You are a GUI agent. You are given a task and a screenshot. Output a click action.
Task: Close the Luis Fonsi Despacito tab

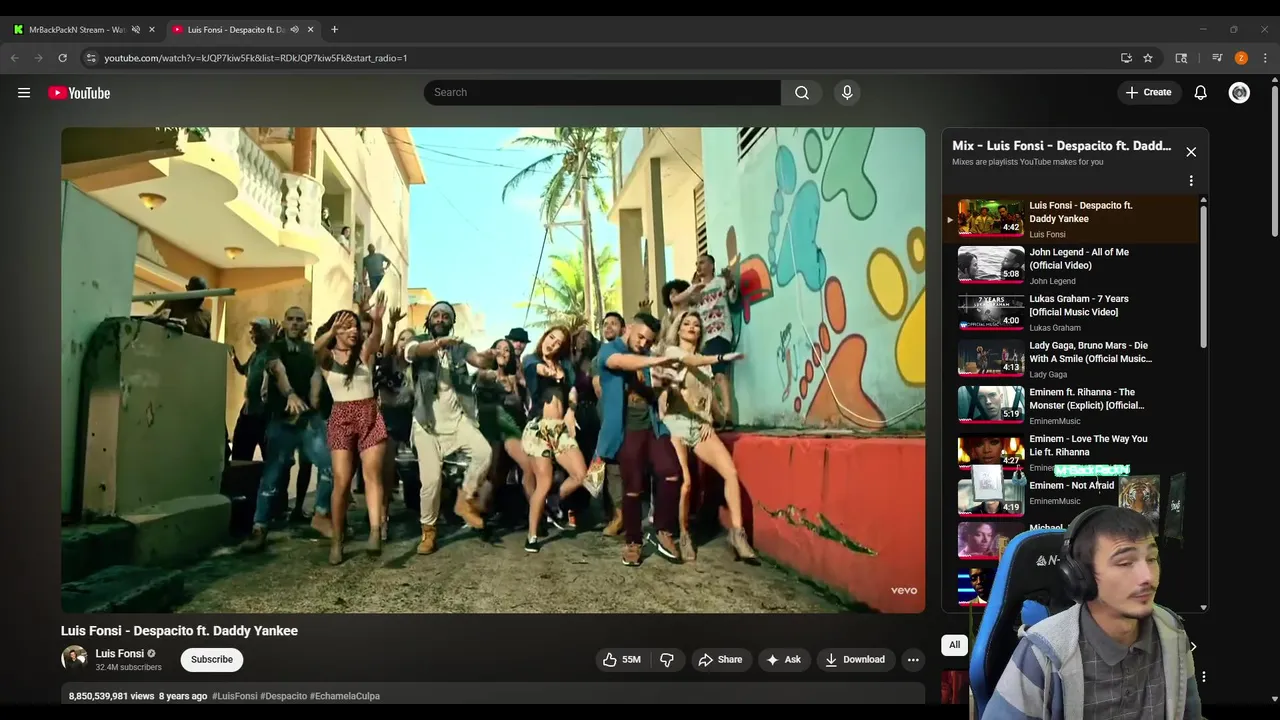coord(310,30)
